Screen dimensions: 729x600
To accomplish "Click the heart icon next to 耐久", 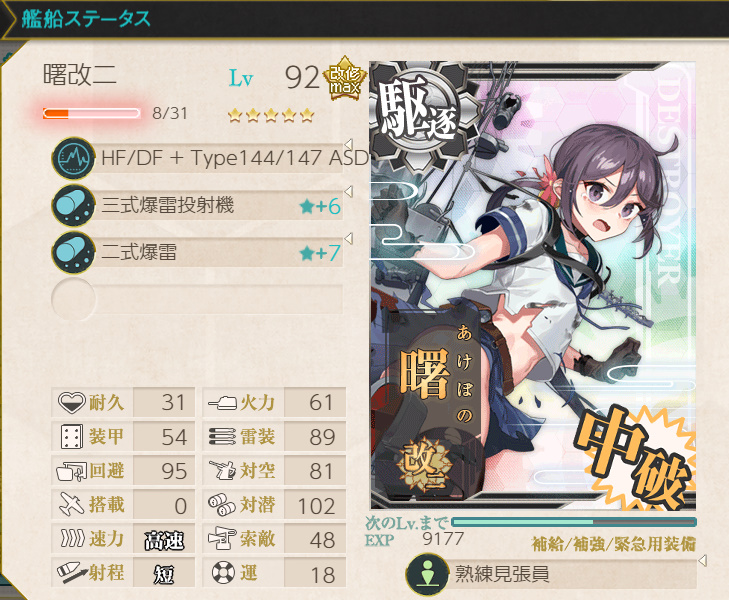I will point(72,402).
